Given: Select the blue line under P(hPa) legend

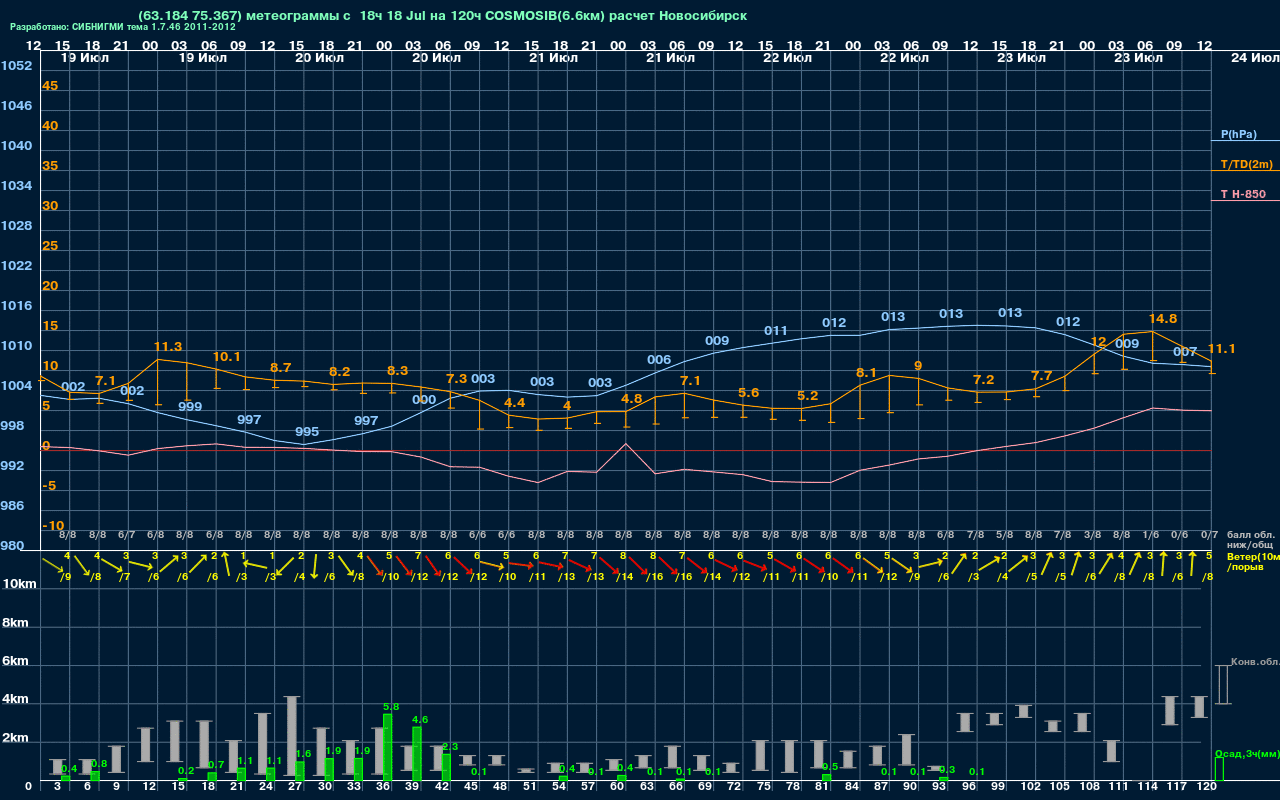Looking at the screenshot, I should [x=1245, y=142].
